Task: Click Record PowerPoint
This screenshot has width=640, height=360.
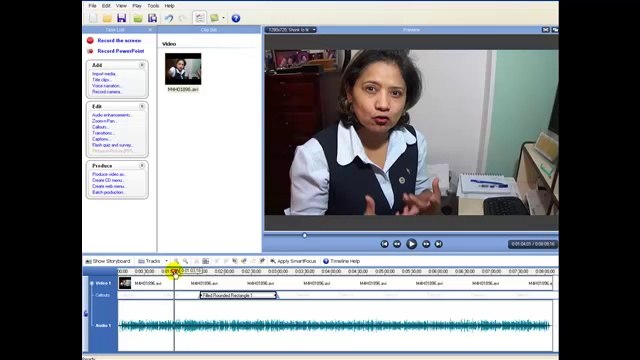Action: [121, 51]
